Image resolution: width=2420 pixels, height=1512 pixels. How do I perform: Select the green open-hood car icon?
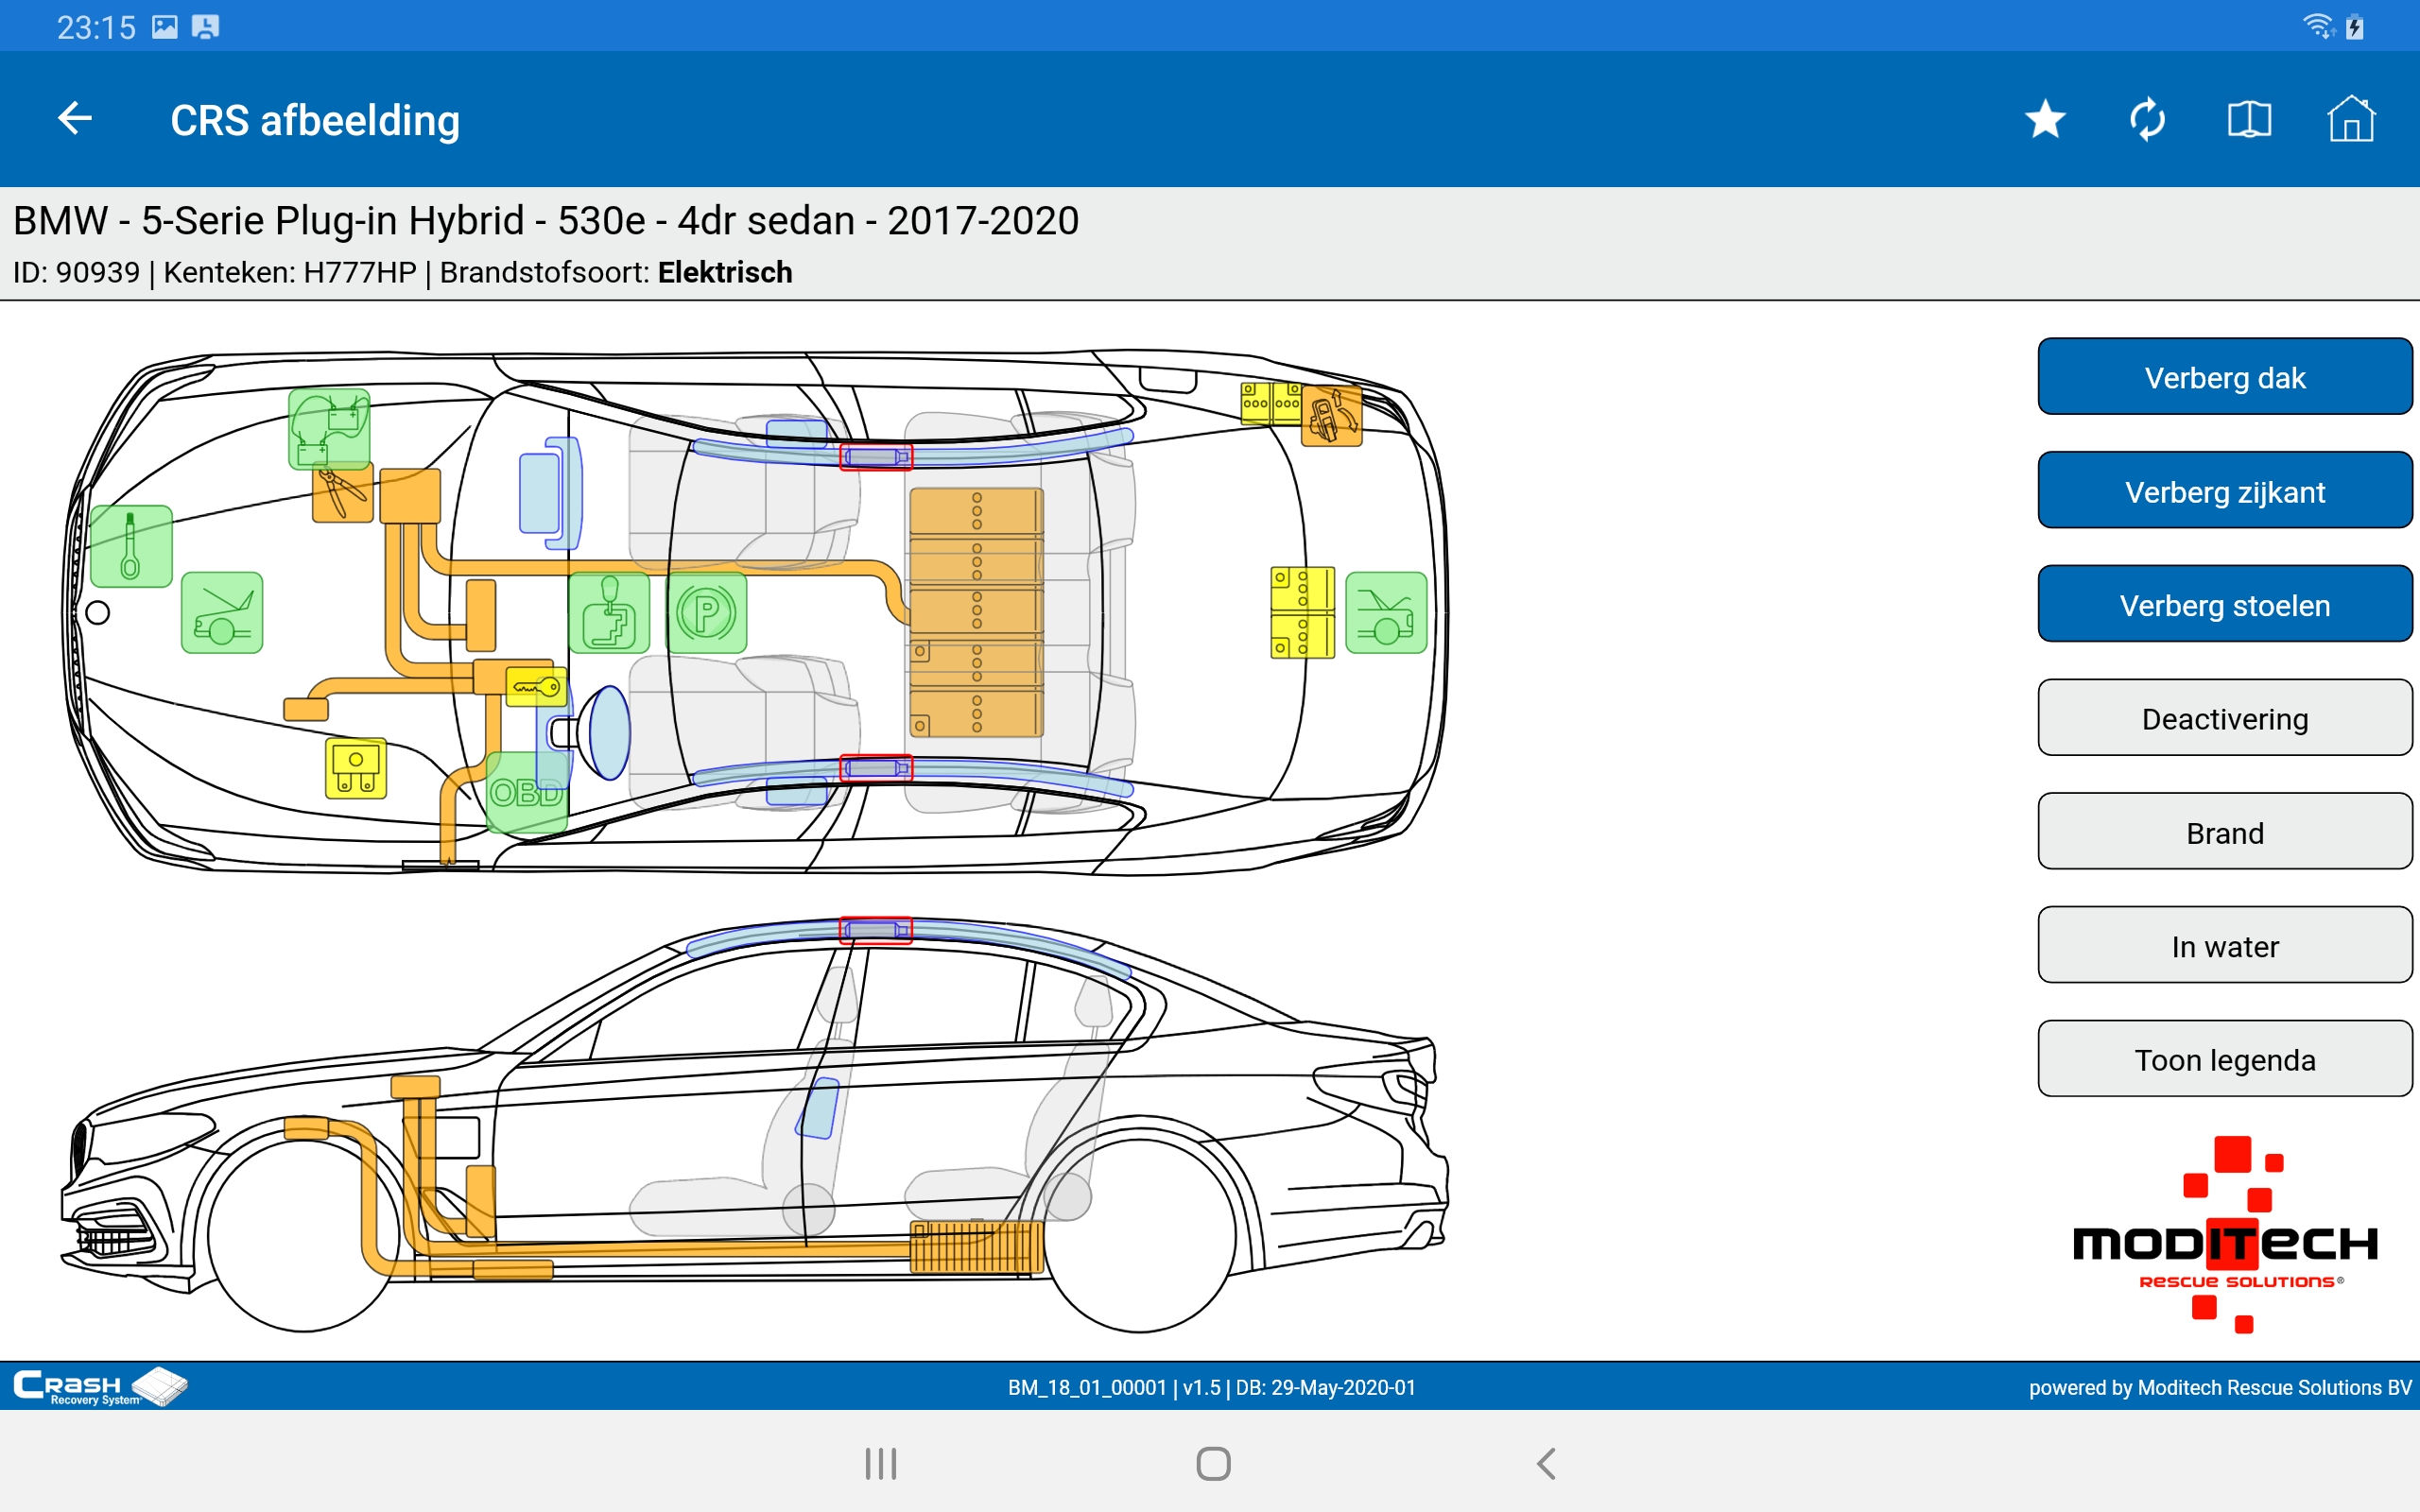pos(222,613)
